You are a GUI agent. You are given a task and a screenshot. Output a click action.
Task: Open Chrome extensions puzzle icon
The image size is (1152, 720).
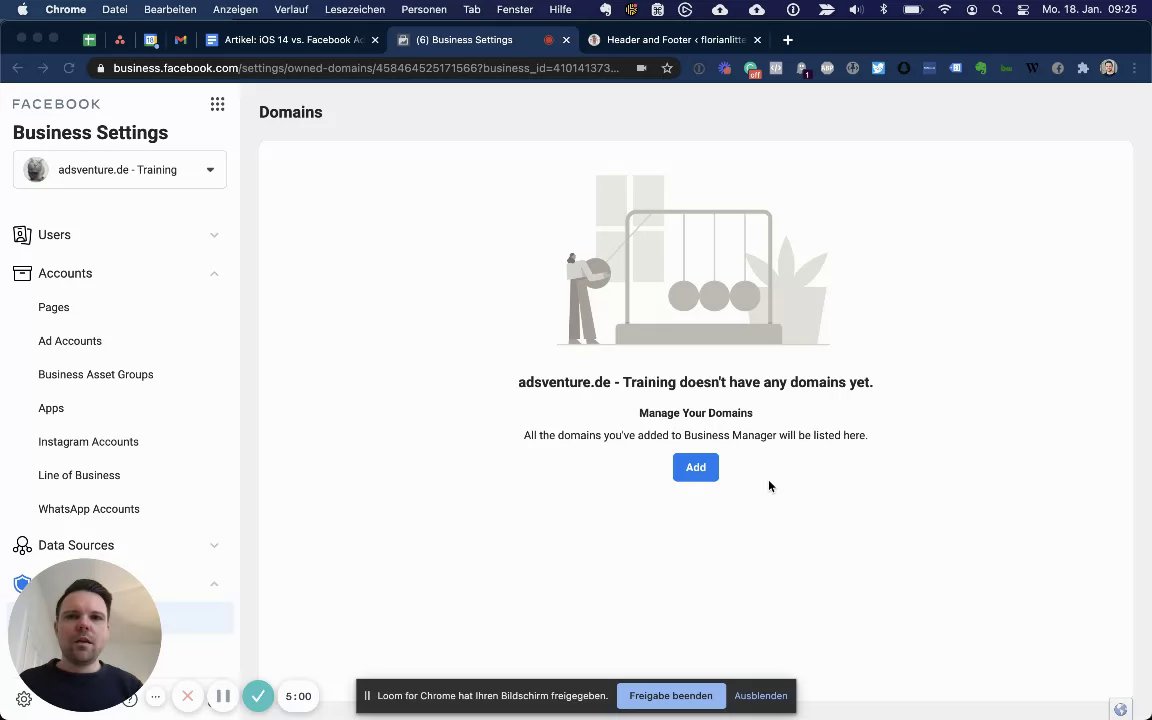(1083, 68)
